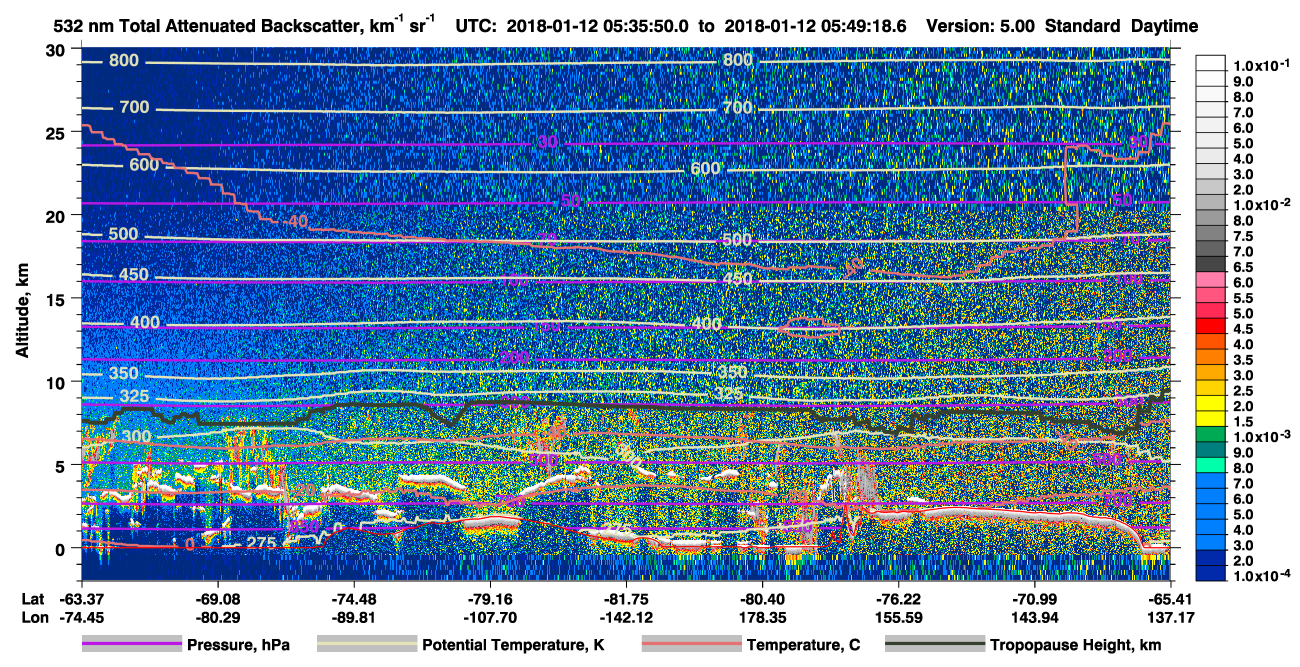This screenshot has width=1300, height=667.
Task: Click longitude value '-80.29'
Action: (x=218, y=617)
